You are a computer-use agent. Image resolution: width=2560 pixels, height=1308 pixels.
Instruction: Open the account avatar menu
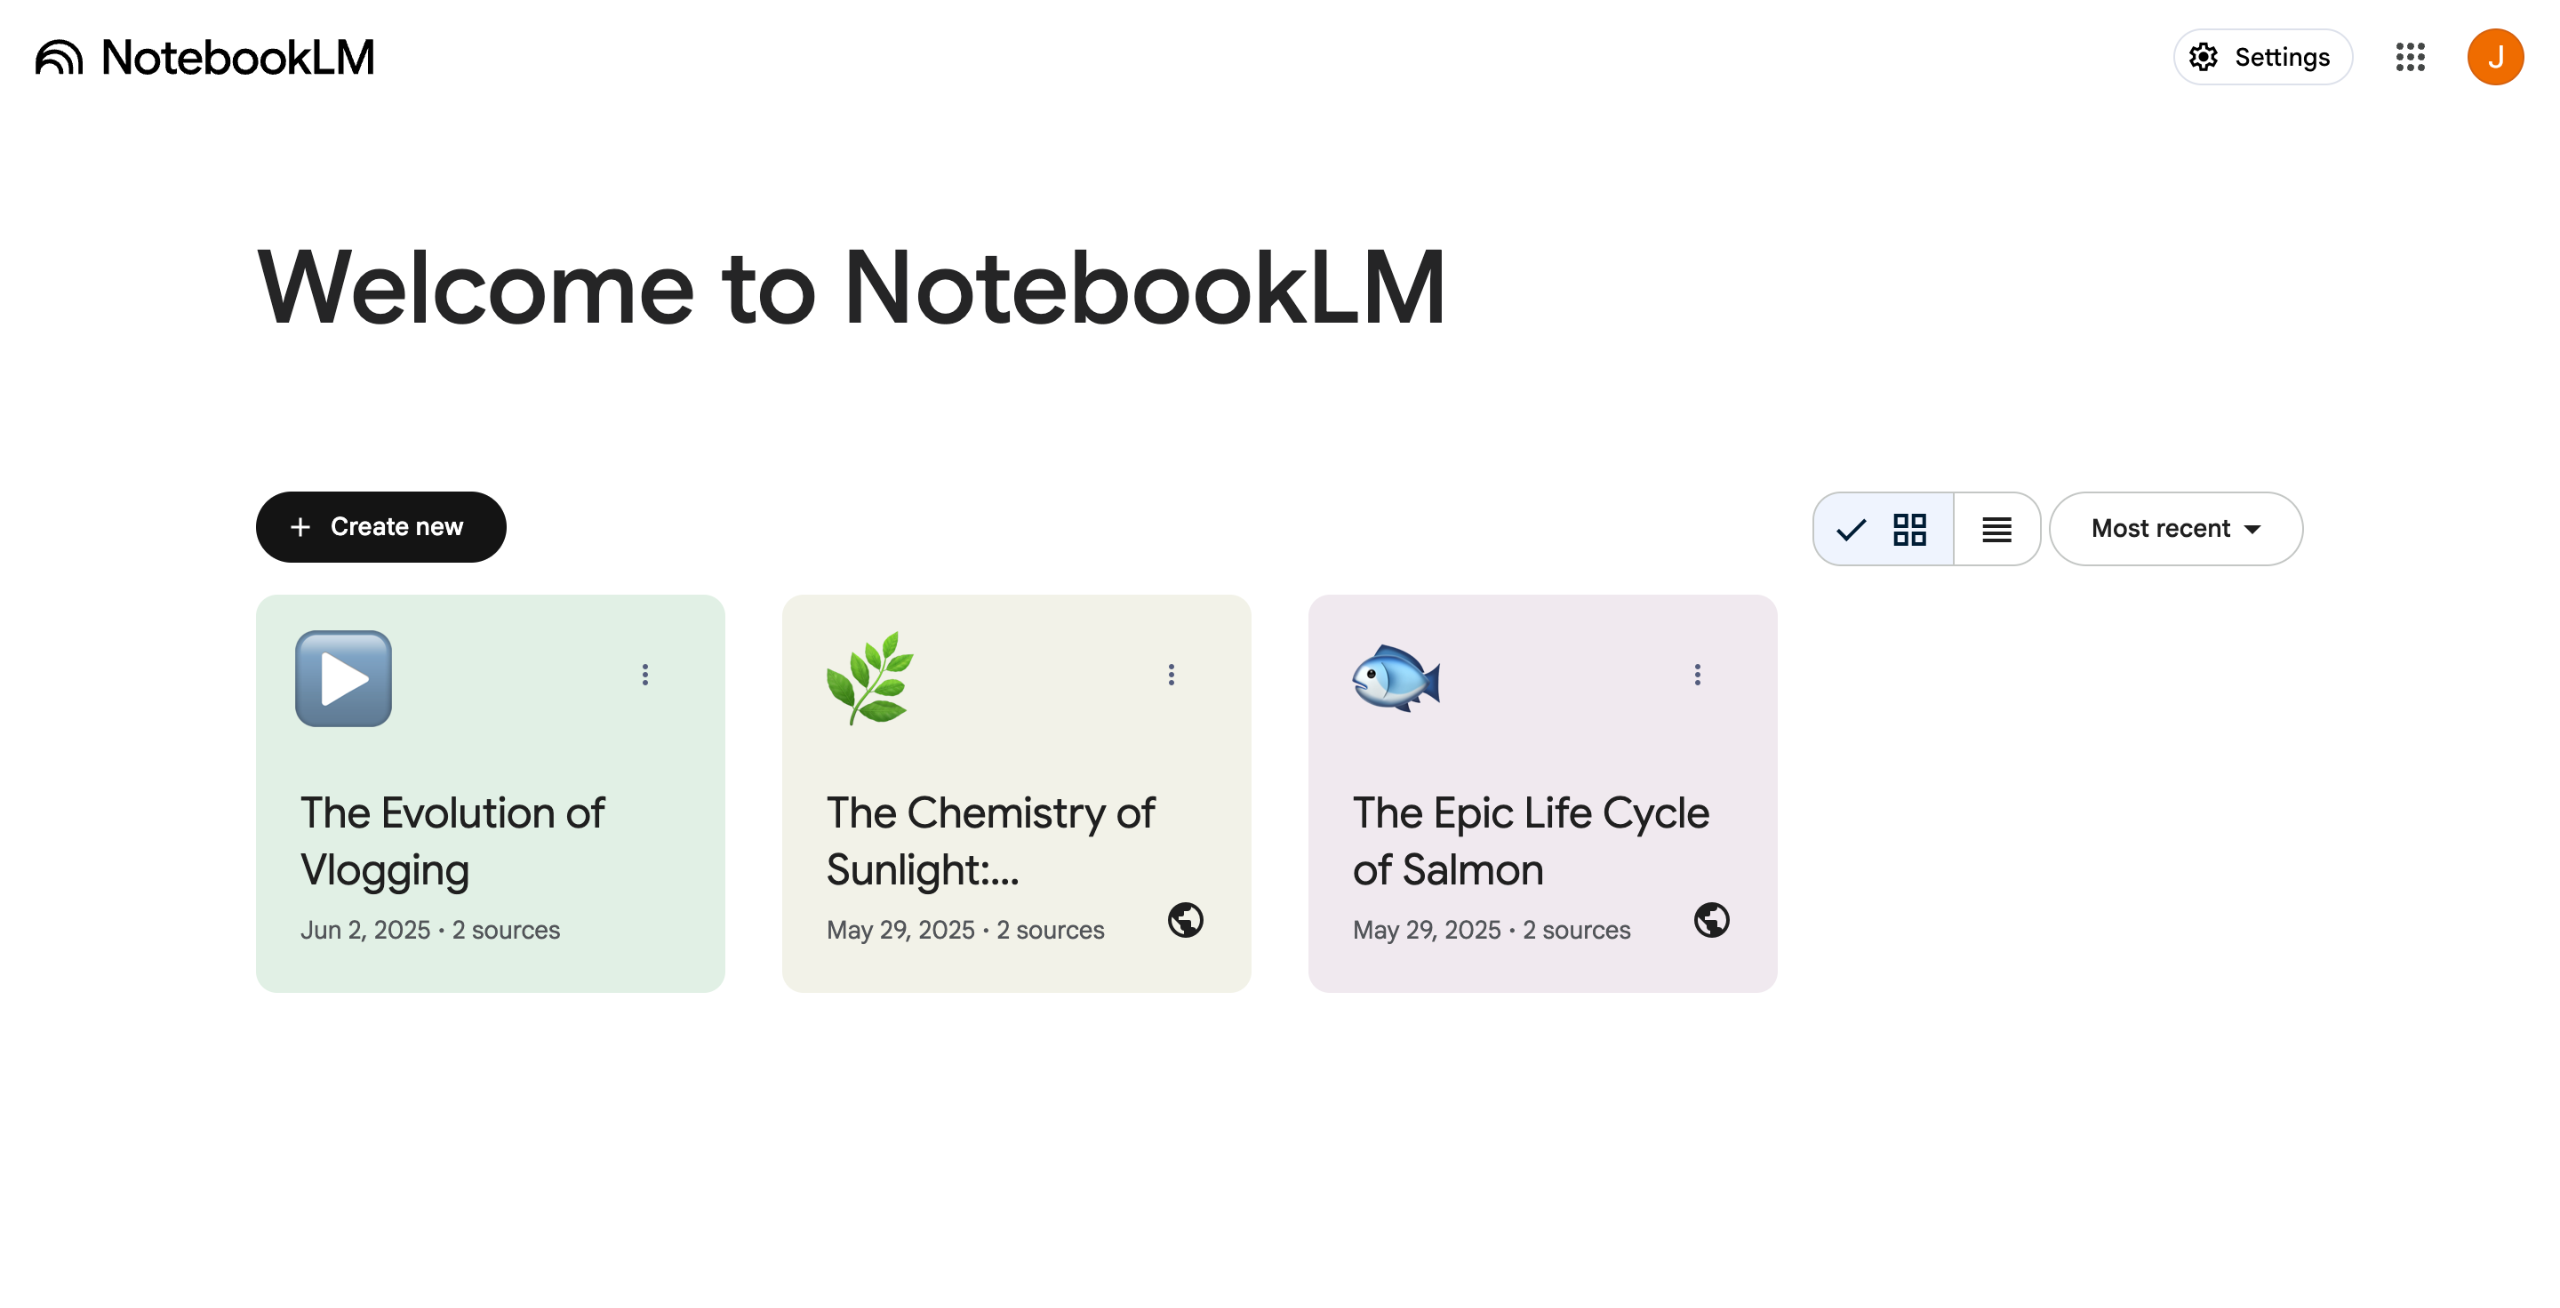(2494, 57)
